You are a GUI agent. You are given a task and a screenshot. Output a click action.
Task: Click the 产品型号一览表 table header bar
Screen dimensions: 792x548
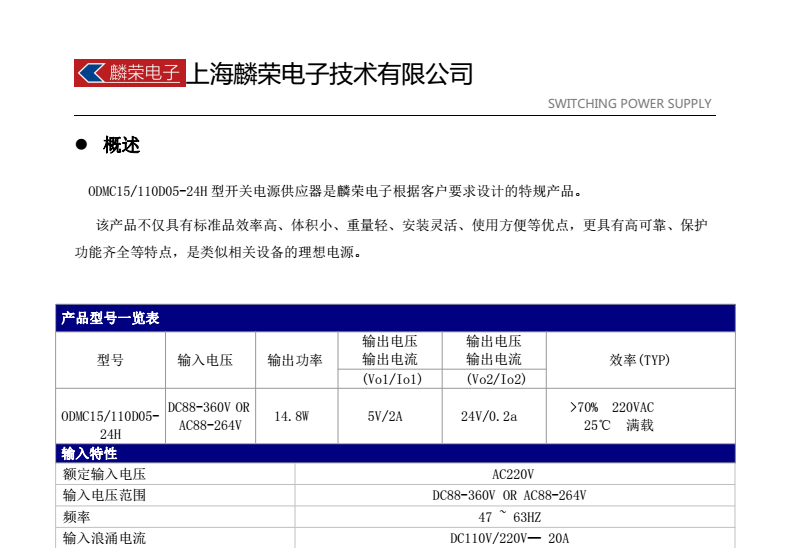[395, 318]
